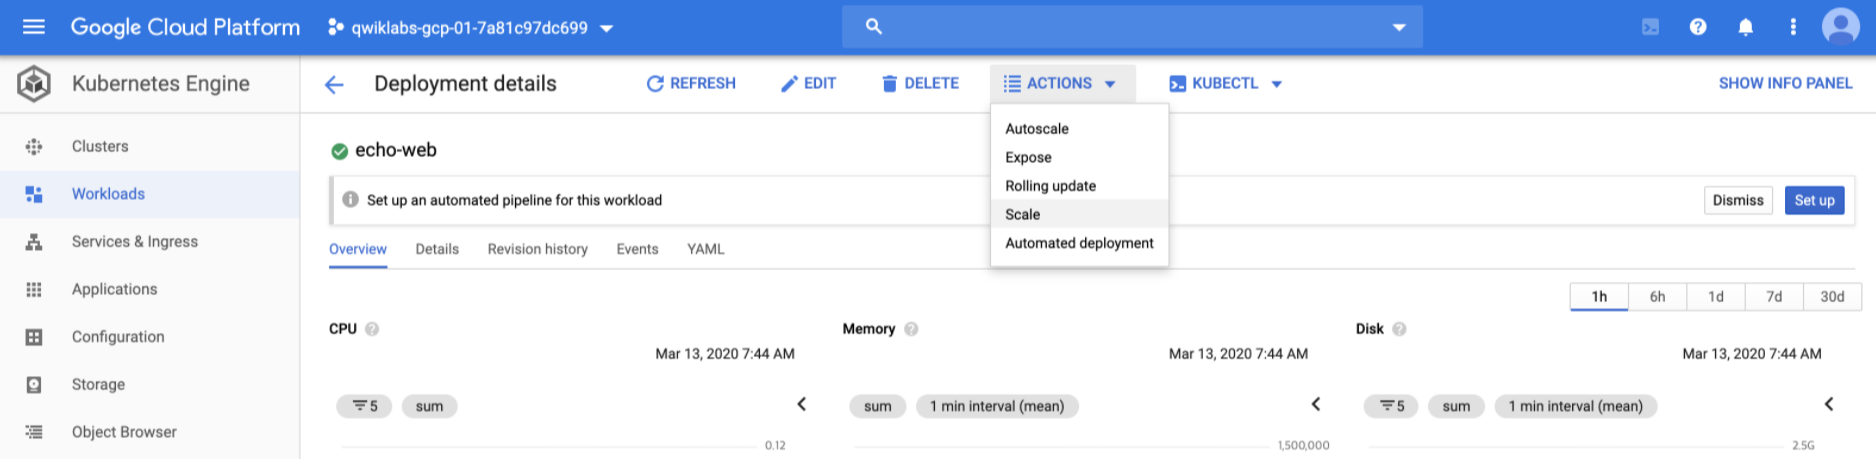Open the help question mark icon
This screenshot has height=459, width=1876.
point(1698,27)
